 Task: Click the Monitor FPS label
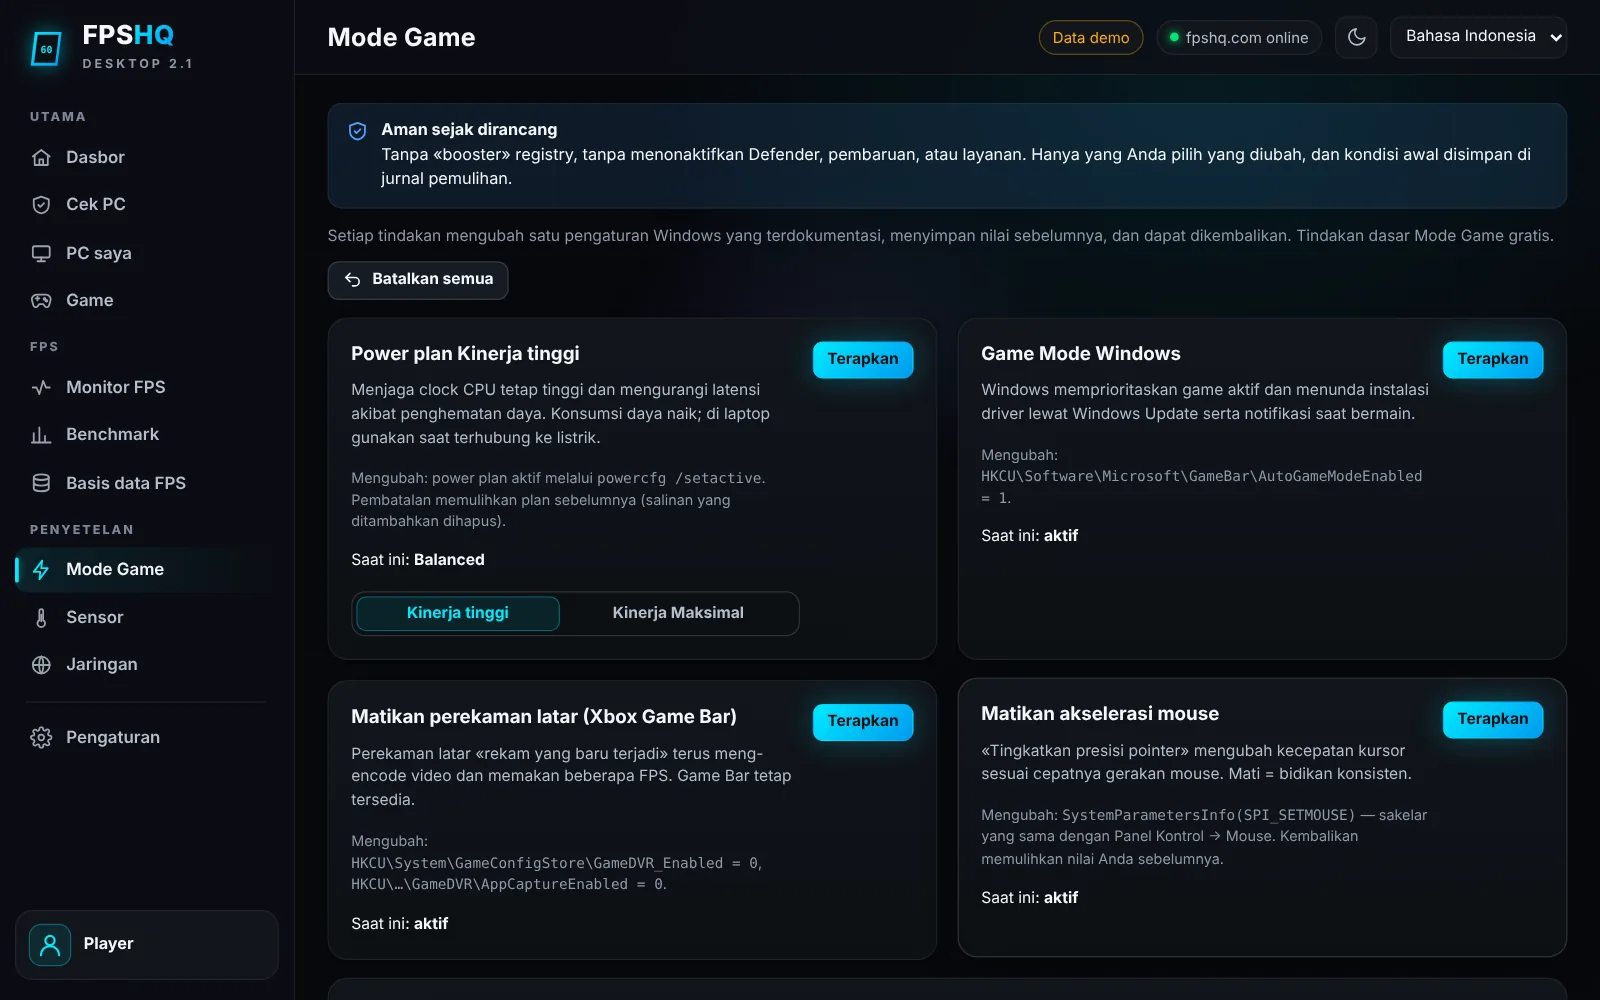[x=116, y=387]
